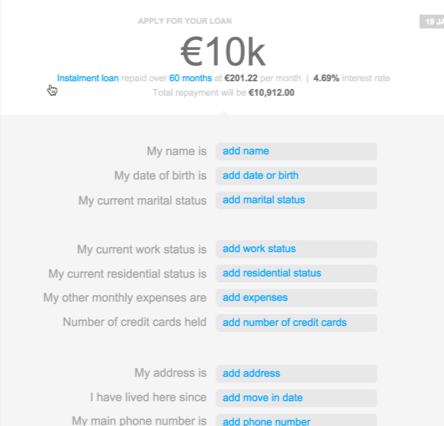This screenshot has width=444, height=426.
Task: Change the 60 months repayment term
Action: pos(190,78)
